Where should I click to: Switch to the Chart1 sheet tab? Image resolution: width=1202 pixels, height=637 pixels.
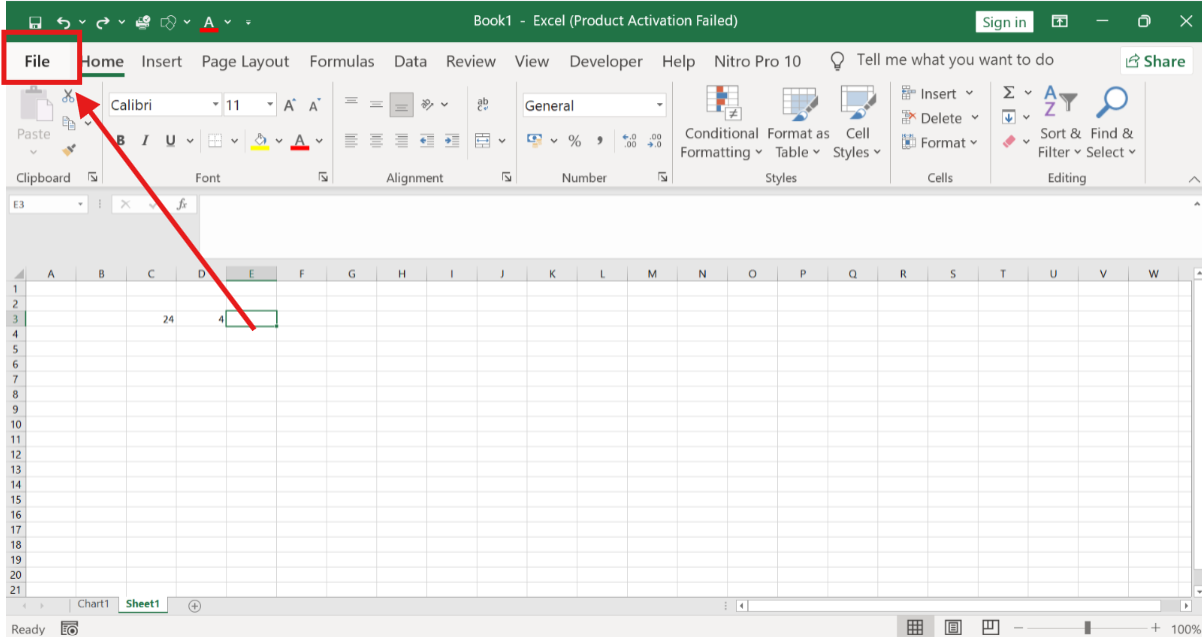[93, 604]
